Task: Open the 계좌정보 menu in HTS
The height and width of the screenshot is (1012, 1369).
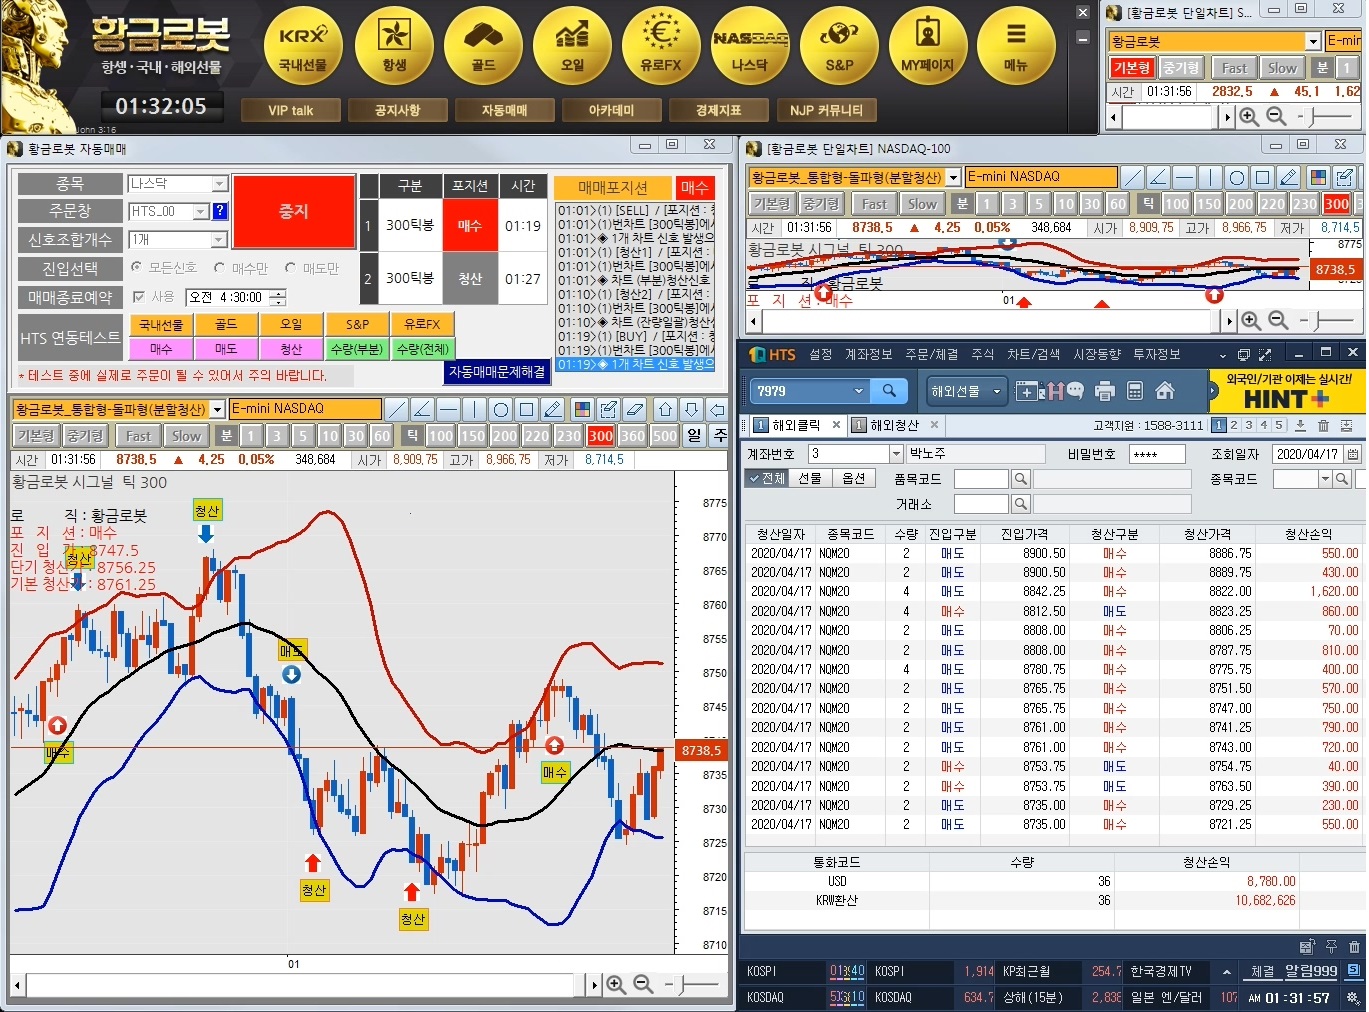Action: click(868, 354)
